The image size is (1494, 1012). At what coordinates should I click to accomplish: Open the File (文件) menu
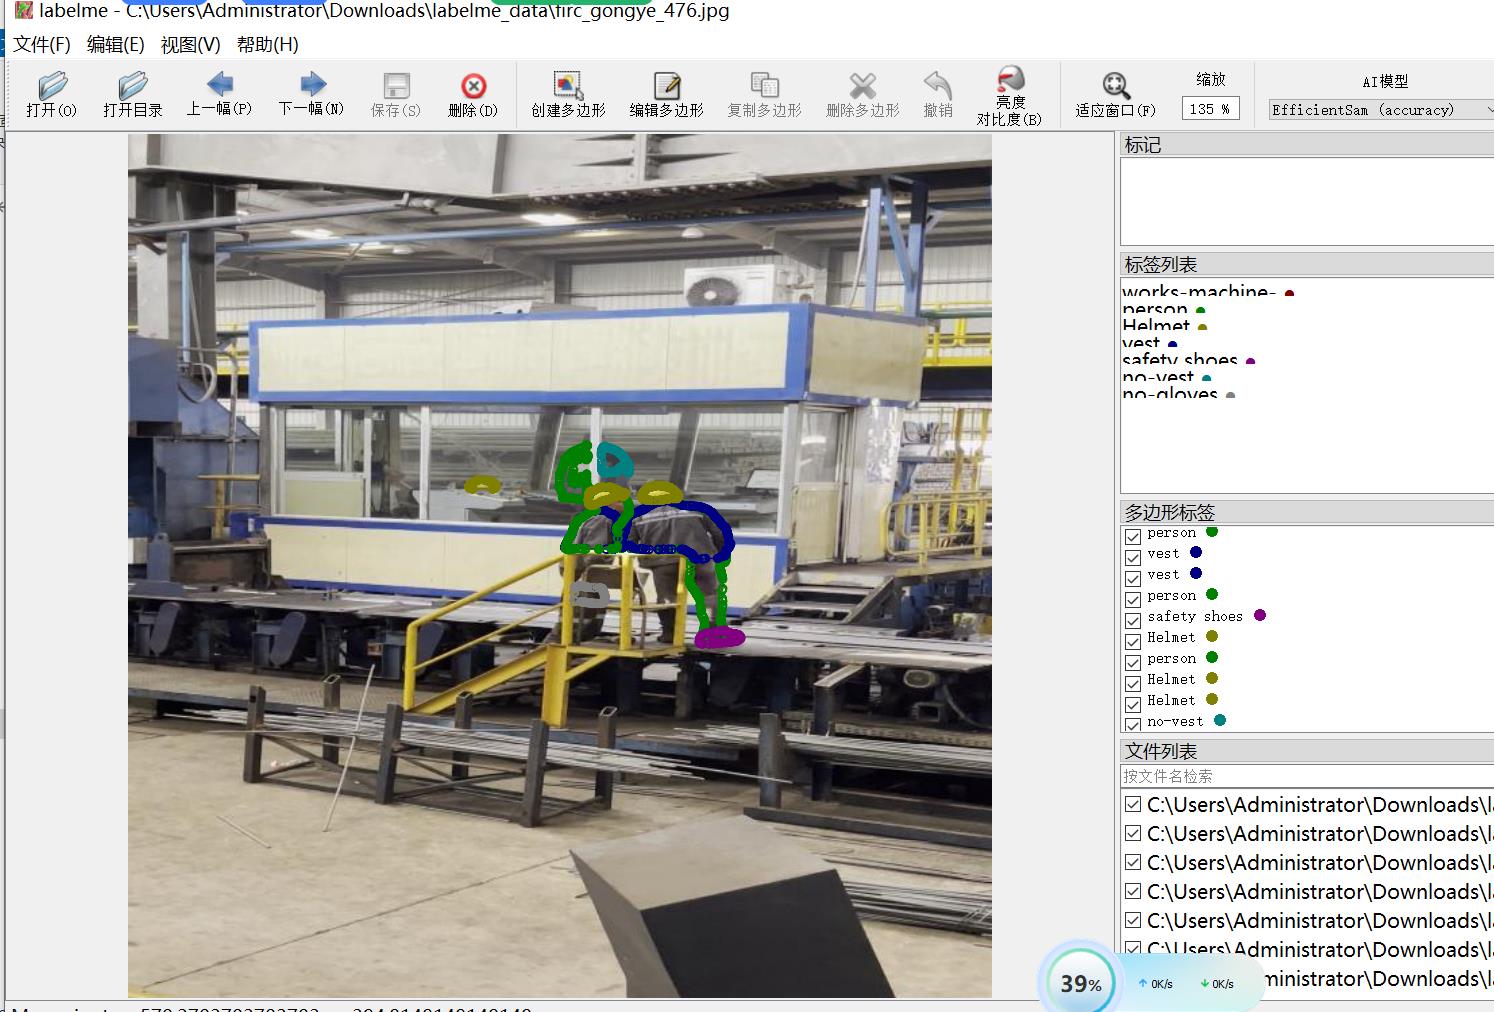[42, 45]
